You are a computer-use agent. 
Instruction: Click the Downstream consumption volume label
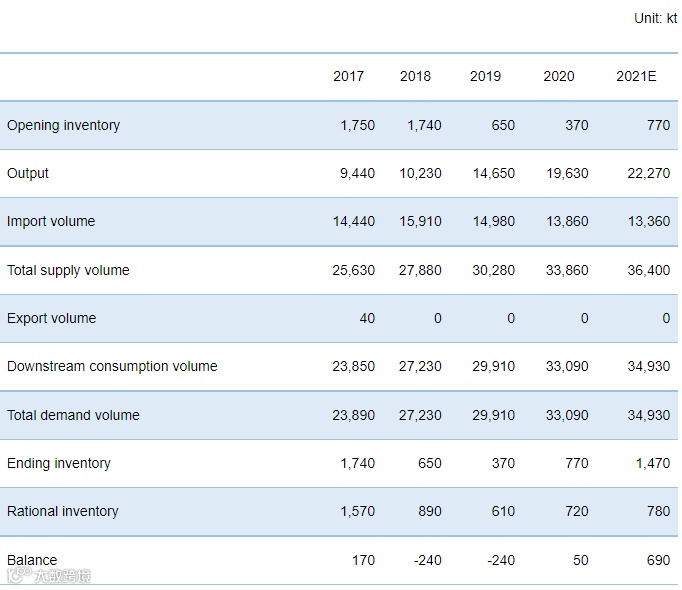coord(112,366)
